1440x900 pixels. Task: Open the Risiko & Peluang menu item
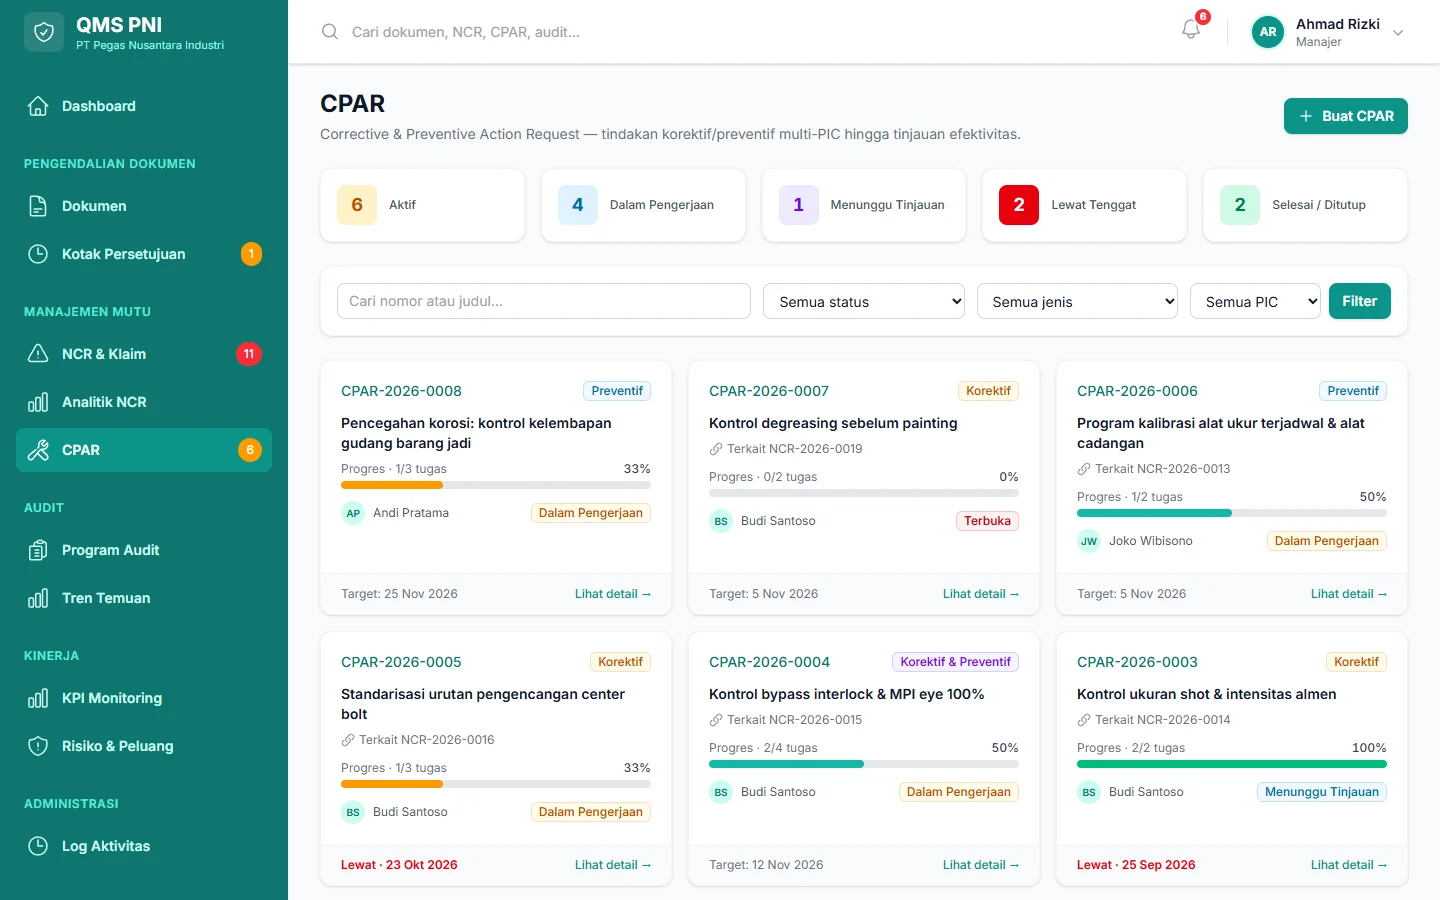(144, 746)
